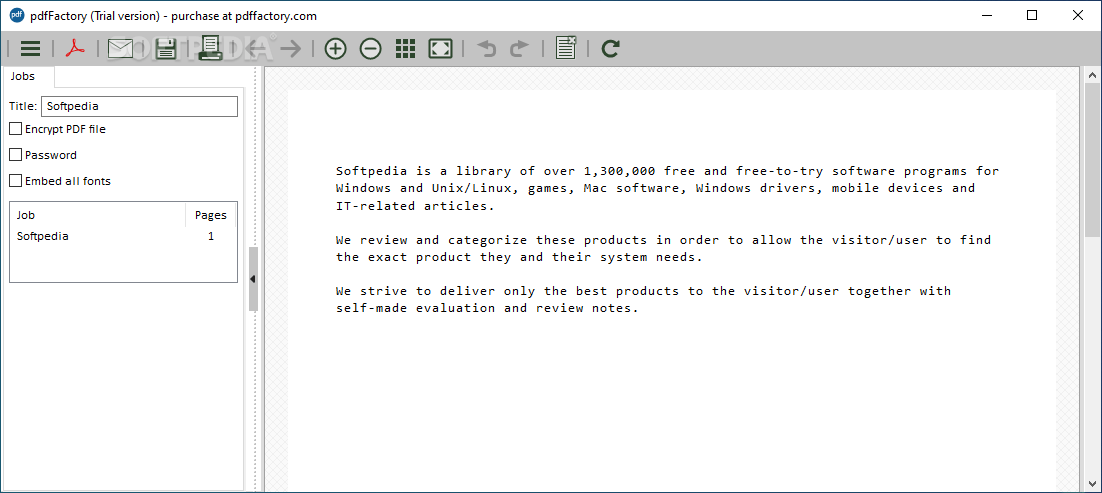This screenshot has height=493, width=1102.
Task: Zoom out with the minus circle icon
Action: 370,49
